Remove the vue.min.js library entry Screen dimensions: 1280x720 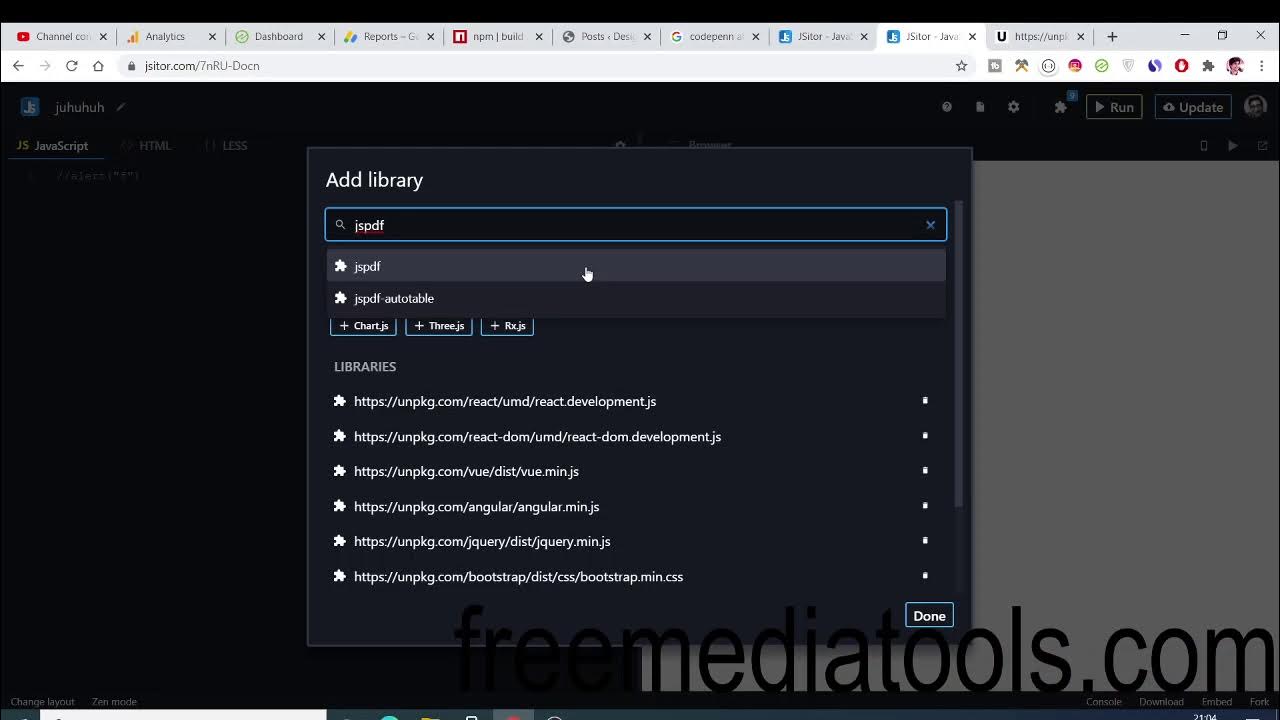point(925,471)
